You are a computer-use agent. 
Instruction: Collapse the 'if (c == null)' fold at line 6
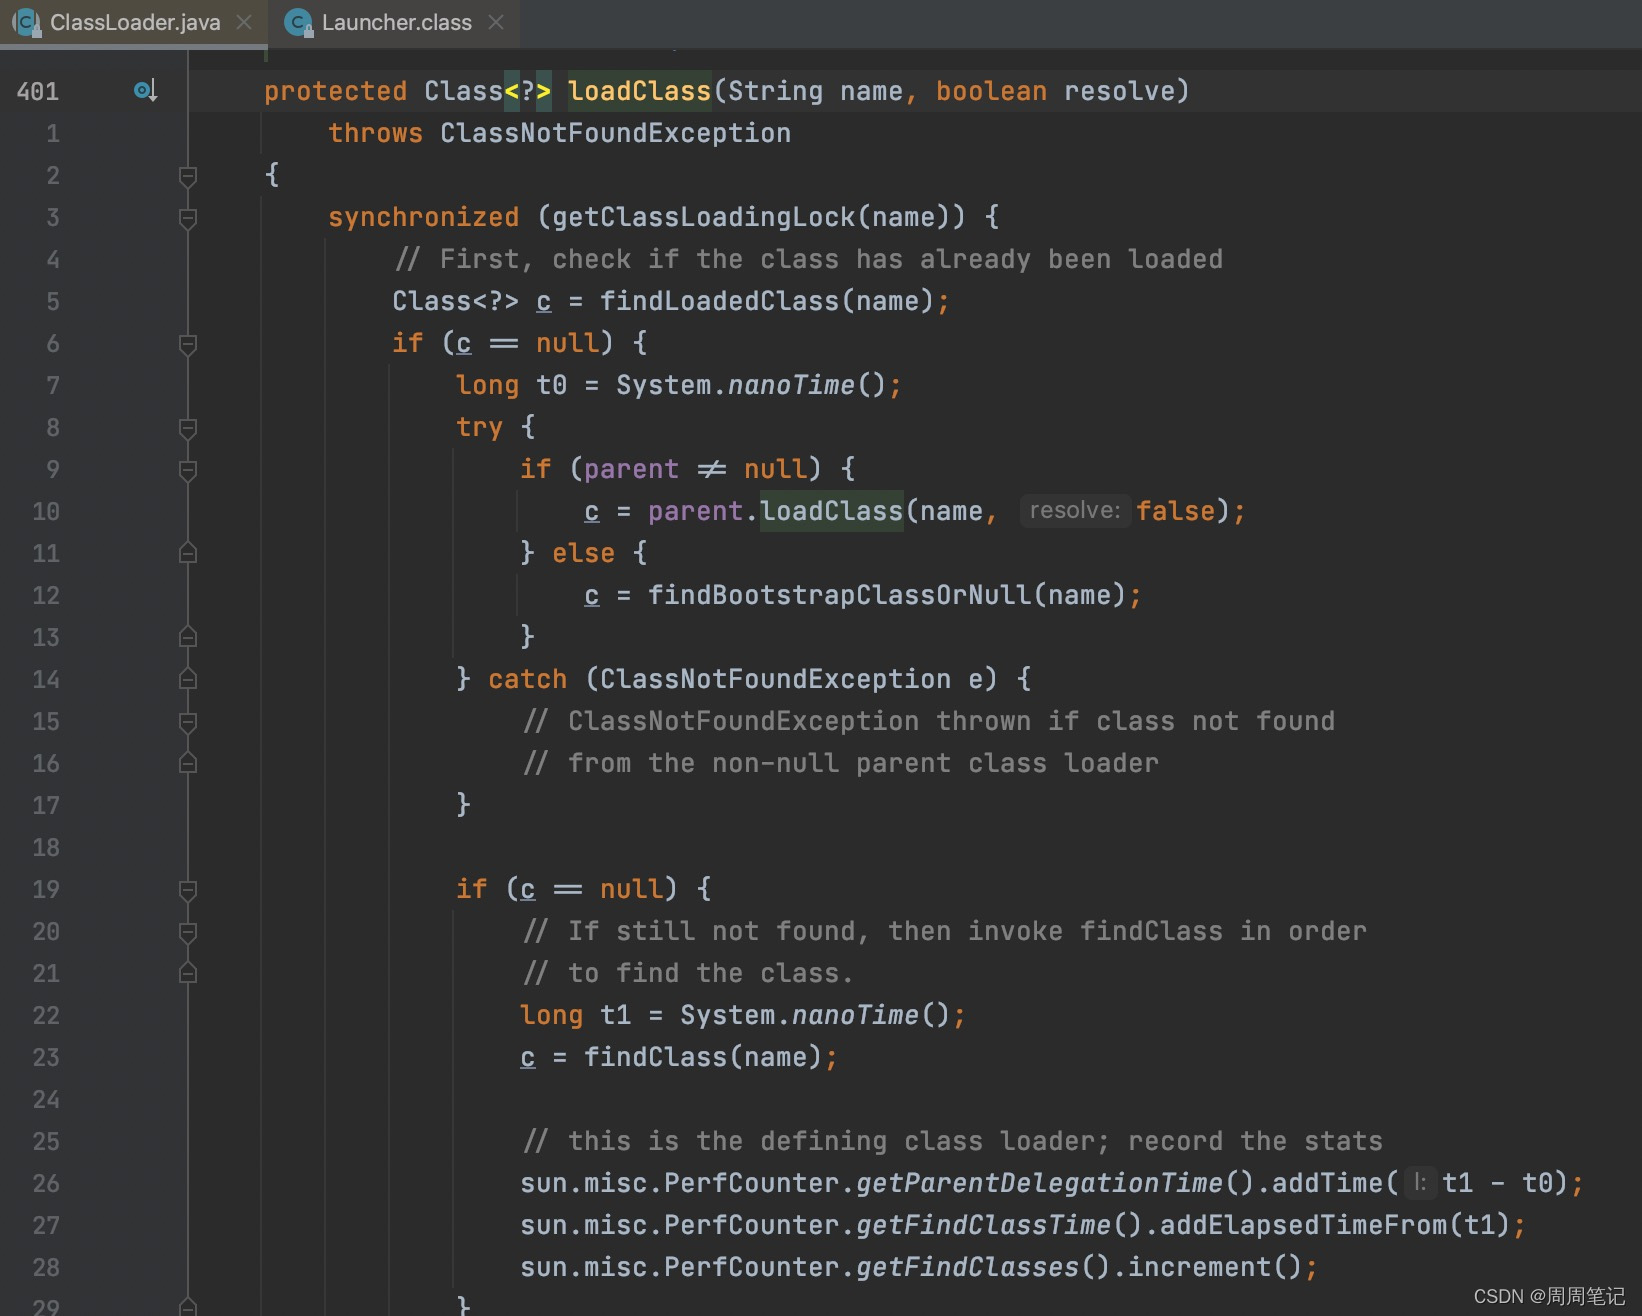pyautogui.click(x=187, y=344)
